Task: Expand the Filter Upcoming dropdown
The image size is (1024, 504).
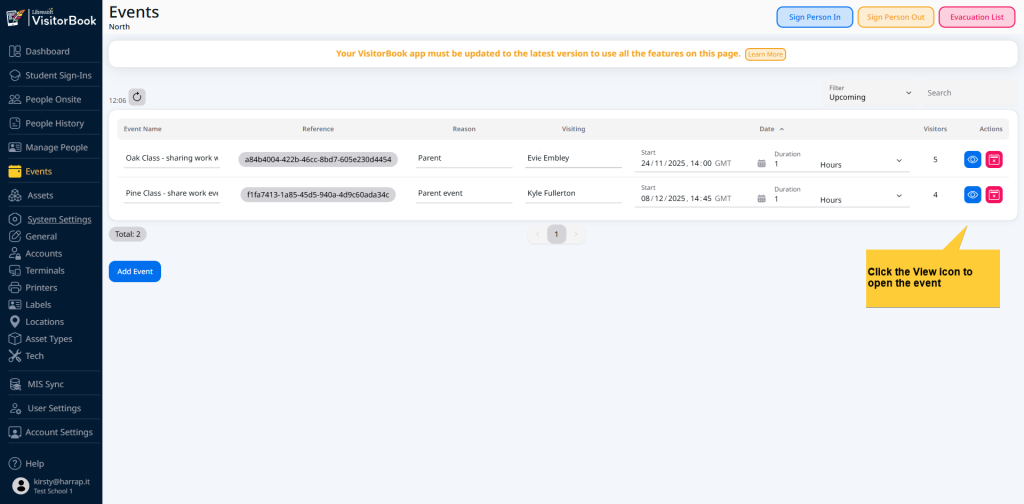Action: click(869, 93)
